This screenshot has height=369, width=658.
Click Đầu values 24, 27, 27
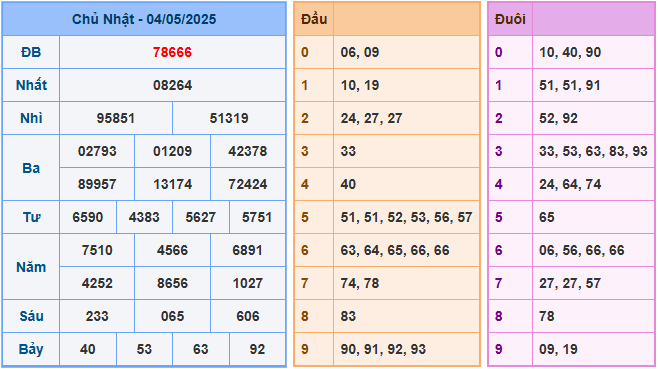371,118
